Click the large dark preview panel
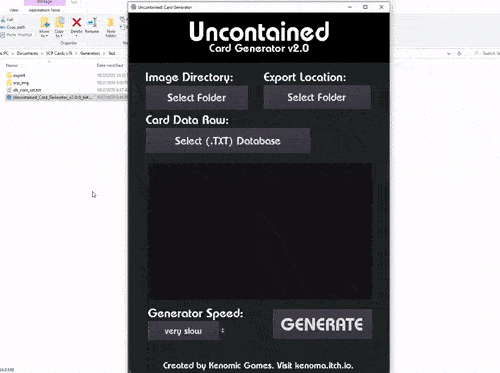The width and height of the screenshot is (500, 373). pos(260,231)
